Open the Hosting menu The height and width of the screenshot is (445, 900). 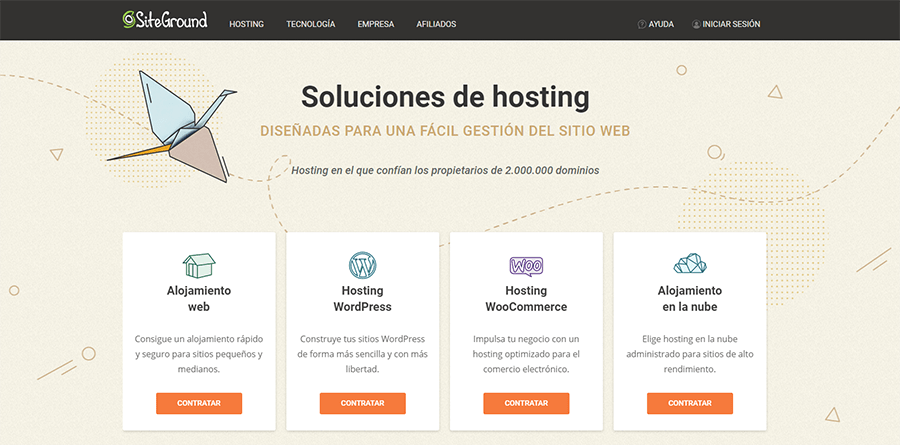pos(247,24)
